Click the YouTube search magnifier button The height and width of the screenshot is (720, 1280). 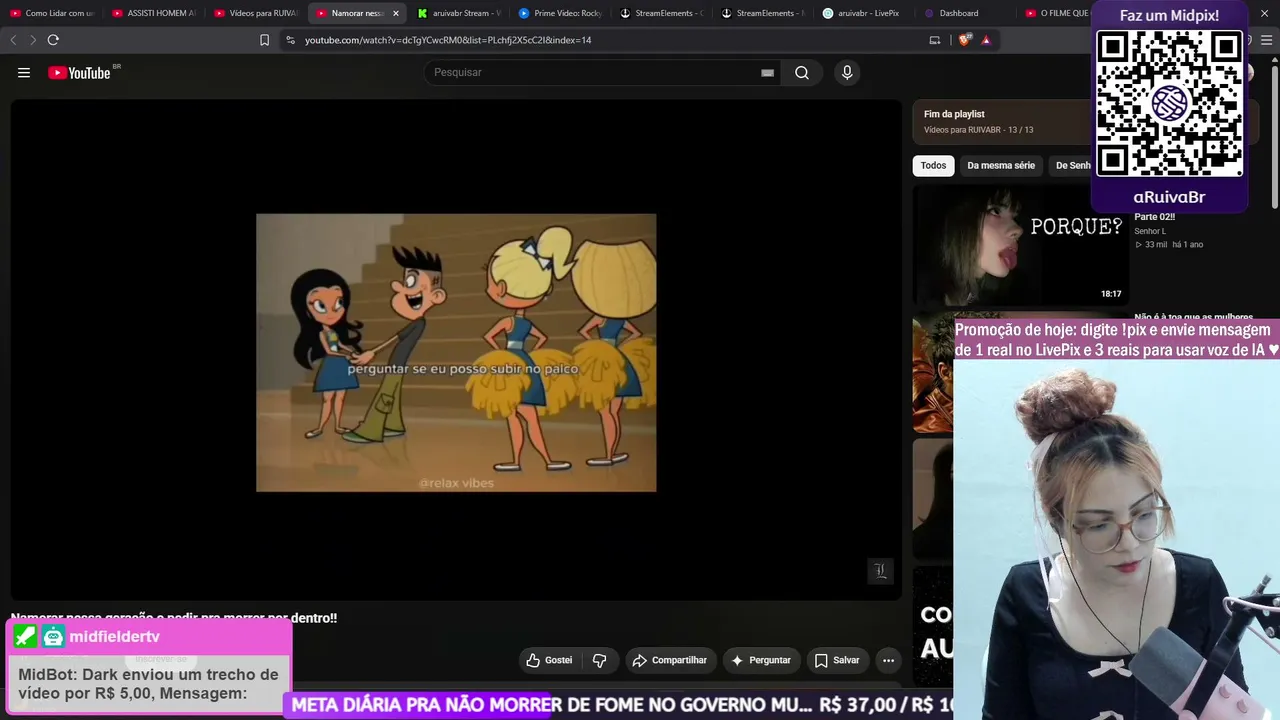point(802,72)
